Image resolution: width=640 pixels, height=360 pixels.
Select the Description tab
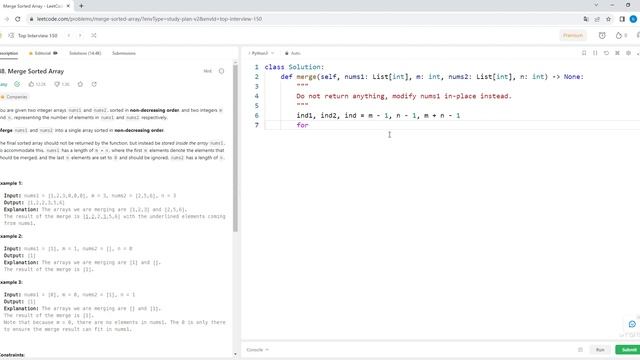coord(9,53)
